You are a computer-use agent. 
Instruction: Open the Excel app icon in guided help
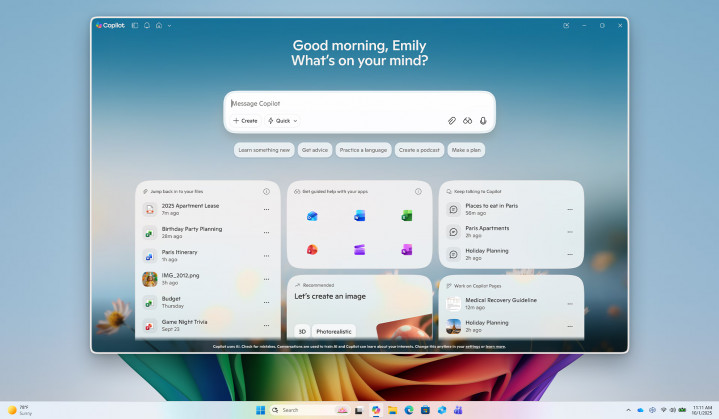click(407, 216)
